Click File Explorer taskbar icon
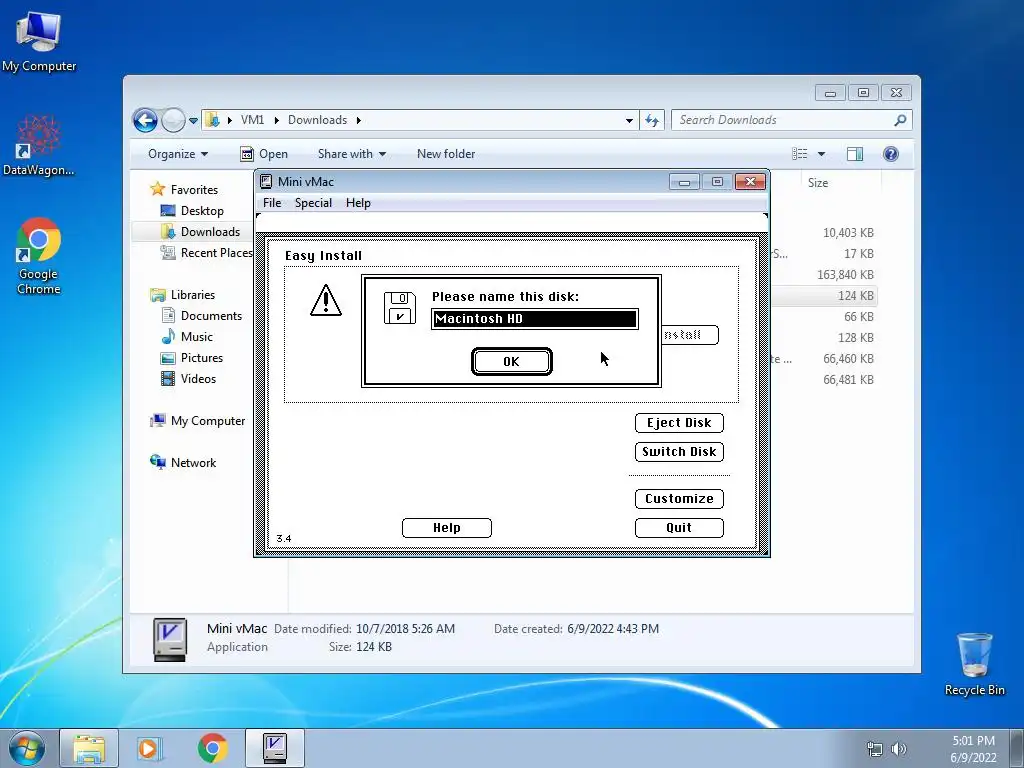This screenshot has width=1024, height=768. 89,748
